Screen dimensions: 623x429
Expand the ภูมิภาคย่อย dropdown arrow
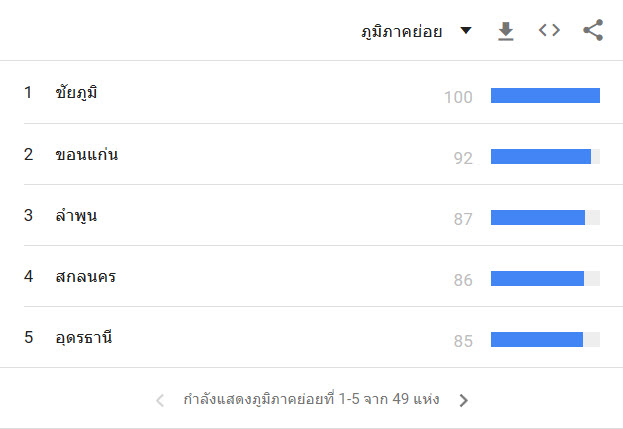click(466, 30)
